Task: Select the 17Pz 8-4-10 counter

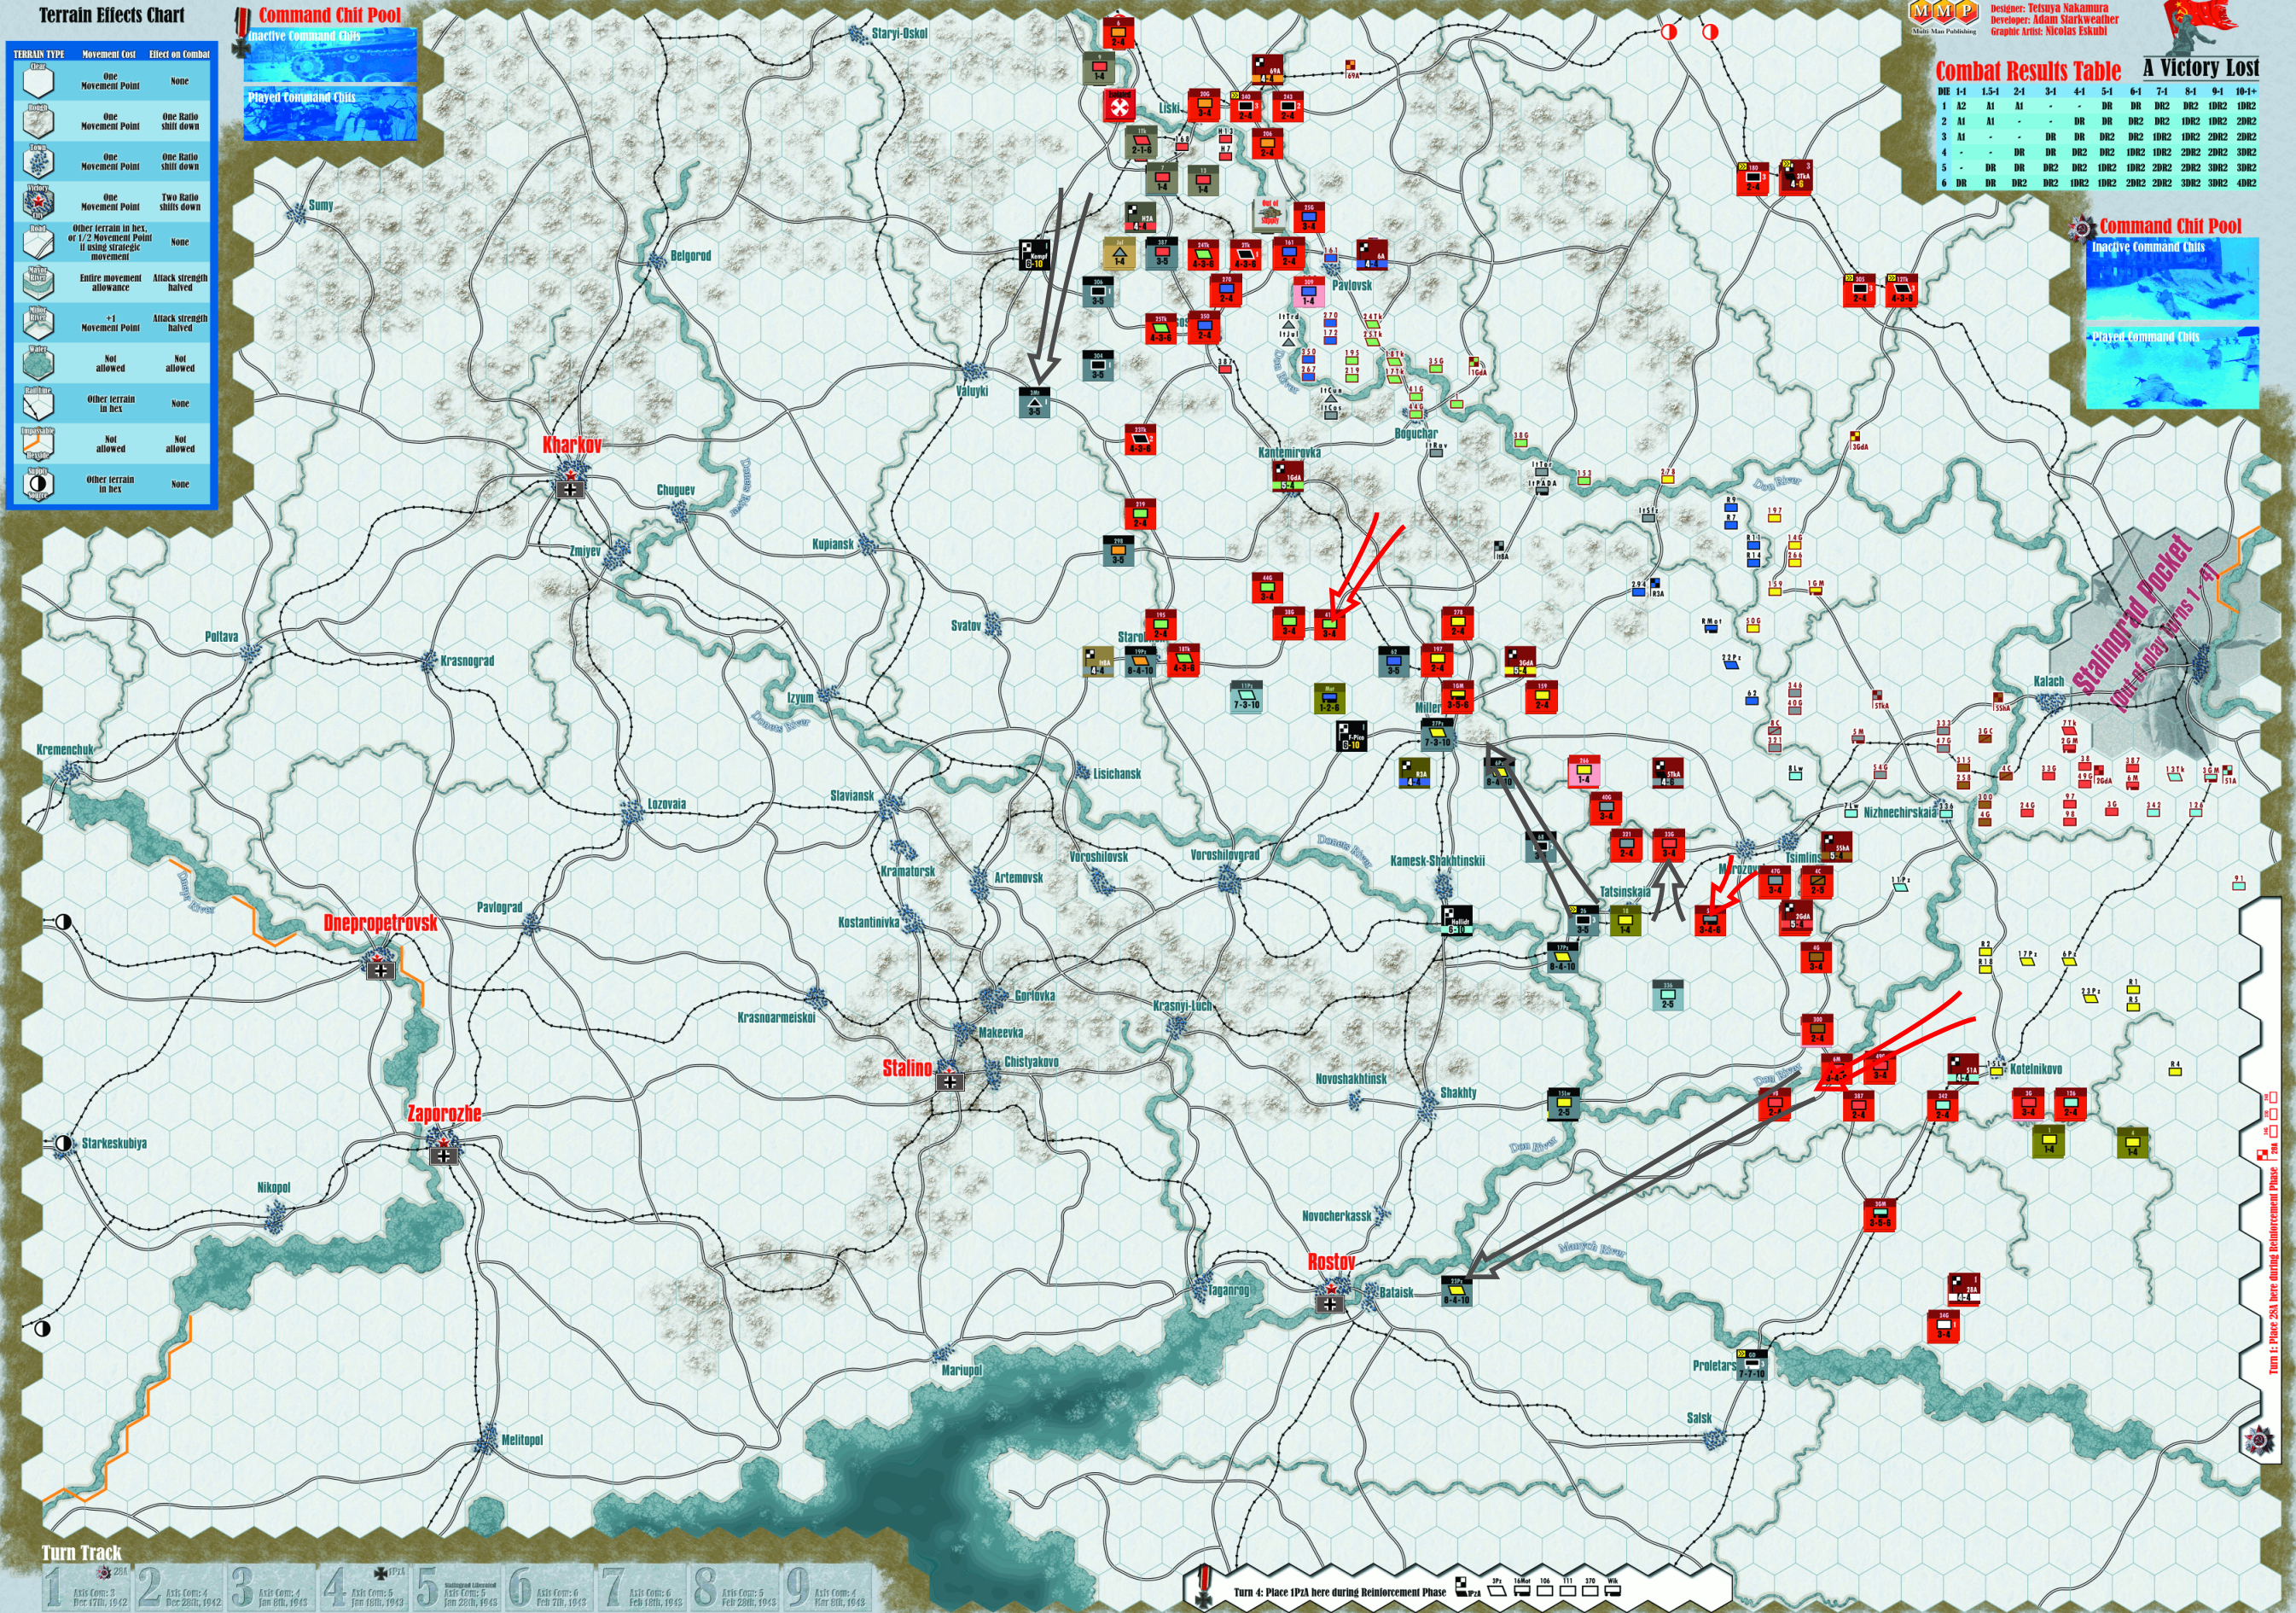Action: (1562, 958)
